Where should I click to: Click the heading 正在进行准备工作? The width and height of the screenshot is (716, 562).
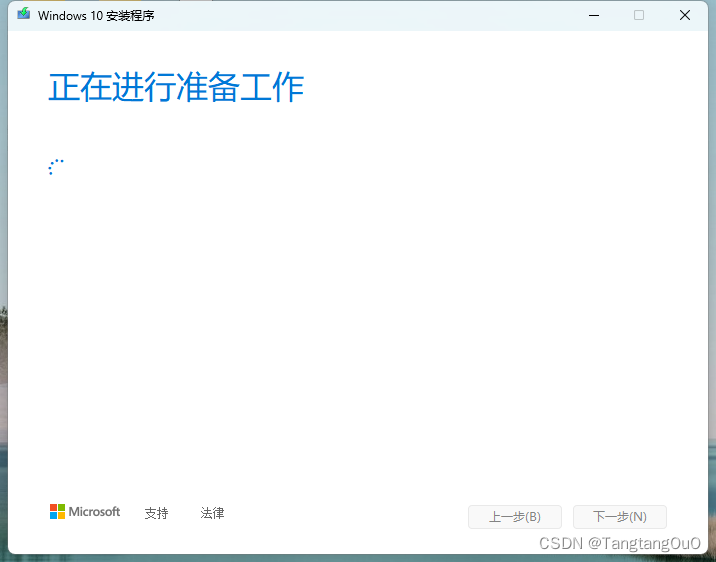176,87
